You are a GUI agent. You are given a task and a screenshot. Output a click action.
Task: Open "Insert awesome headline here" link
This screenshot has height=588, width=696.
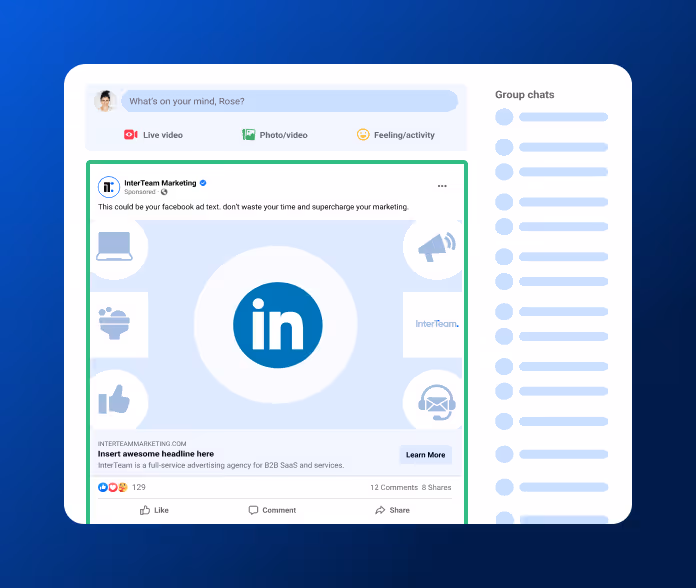pyautogui.click(x=156, y=454)
